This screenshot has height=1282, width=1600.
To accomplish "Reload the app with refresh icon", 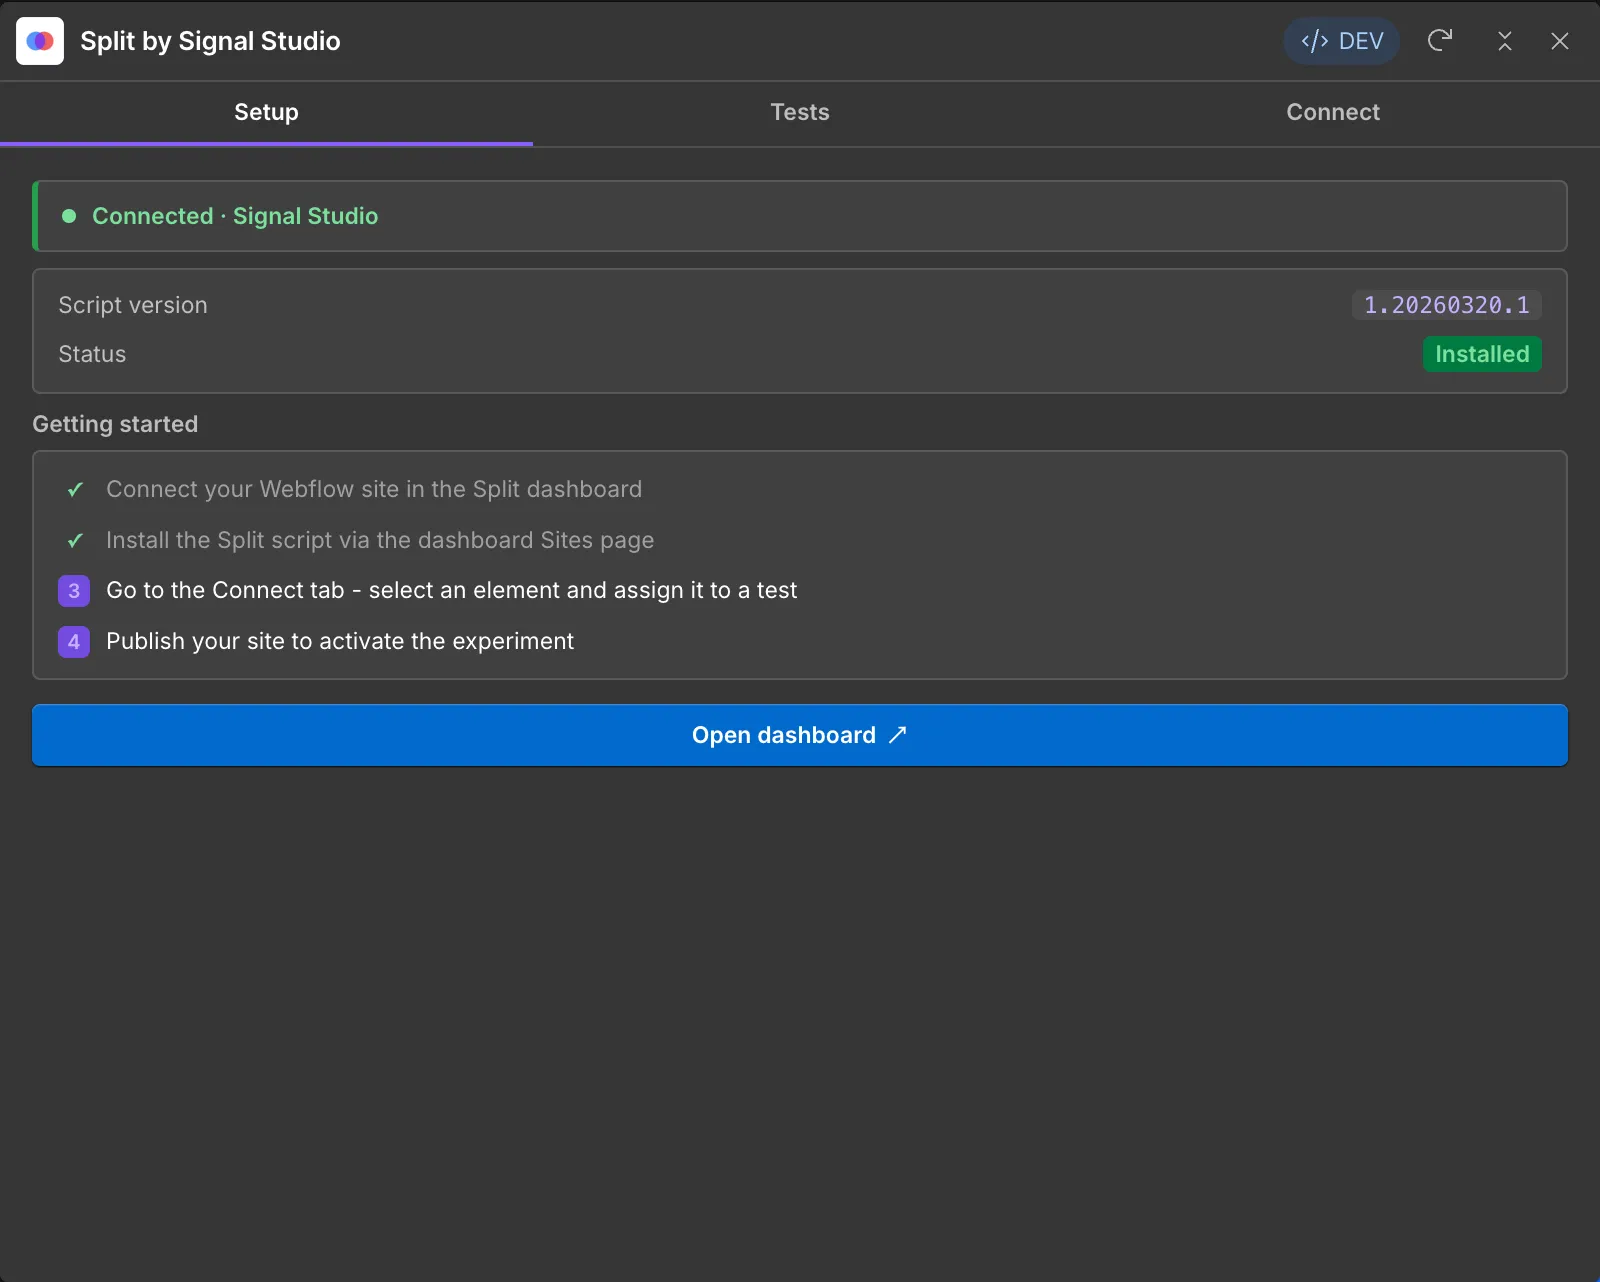I will [1440, 40].
